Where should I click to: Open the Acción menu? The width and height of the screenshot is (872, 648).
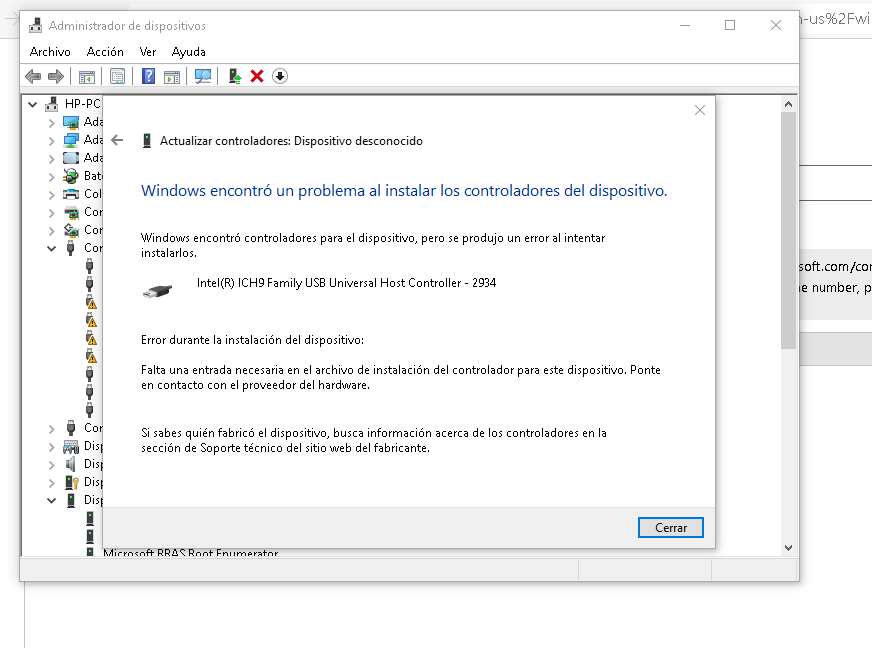[105, 52]
